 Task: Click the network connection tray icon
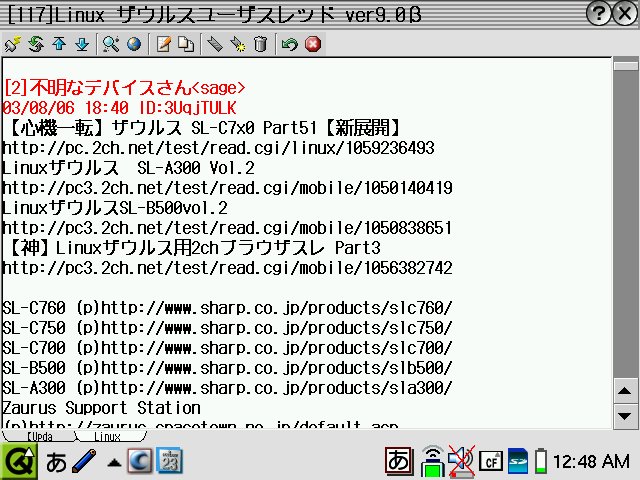coord(432,461)
